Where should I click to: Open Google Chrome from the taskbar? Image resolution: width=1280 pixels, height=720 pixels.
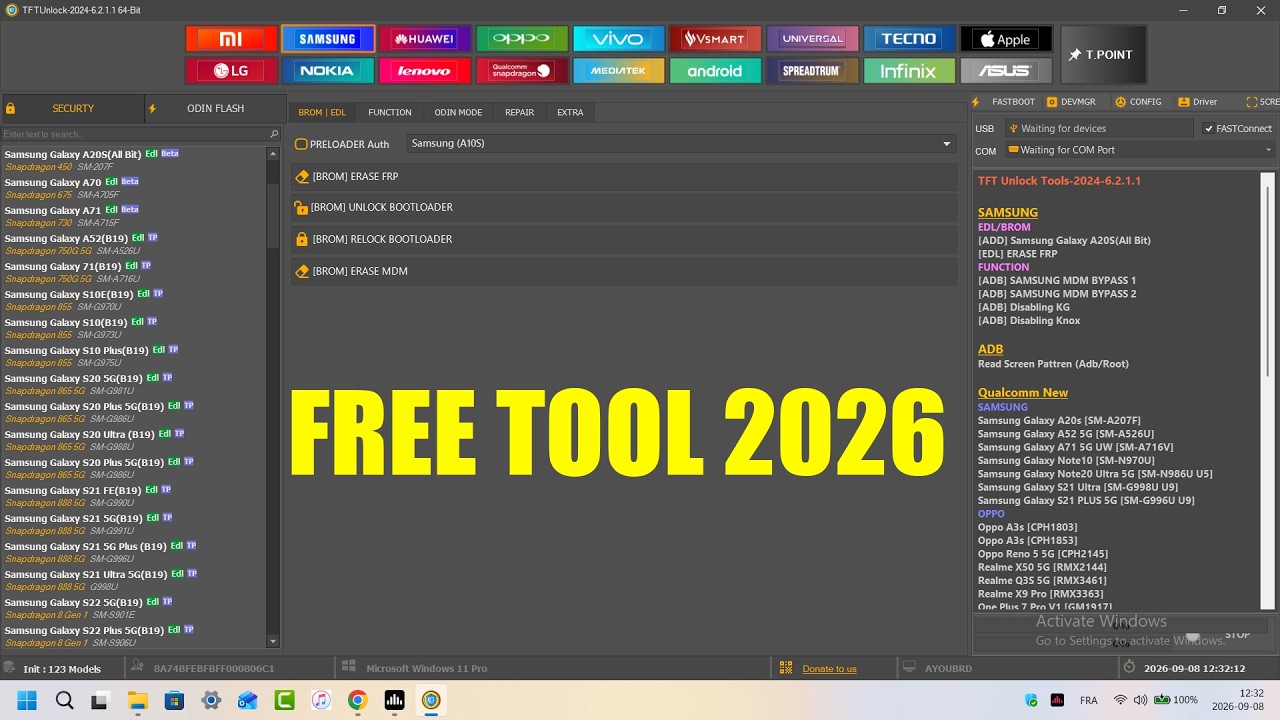[x=357, y=700]
